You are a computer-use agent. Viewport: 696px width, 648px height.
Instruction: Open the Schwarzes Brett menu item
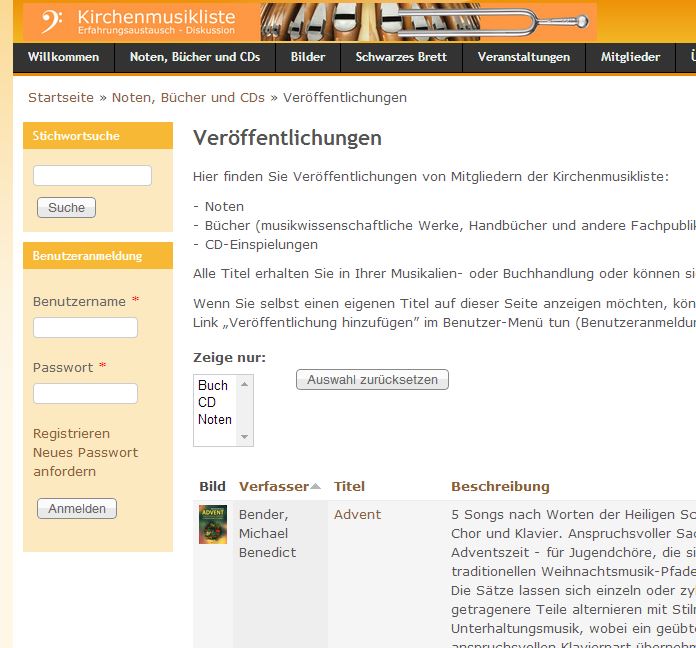[x=401, y=57]
